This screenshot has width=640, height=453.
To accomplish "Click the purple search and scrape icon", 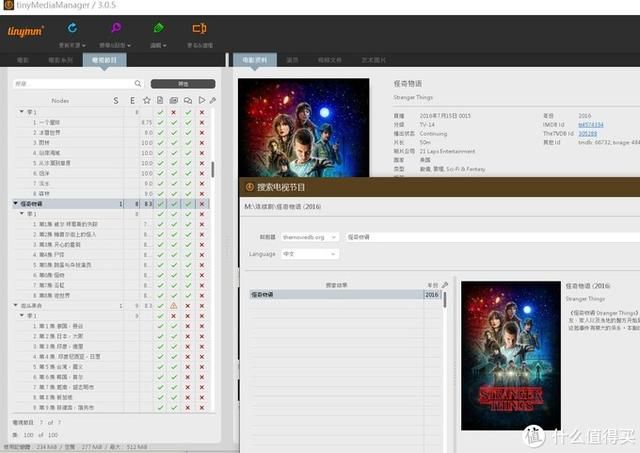I will click(116, 28).
